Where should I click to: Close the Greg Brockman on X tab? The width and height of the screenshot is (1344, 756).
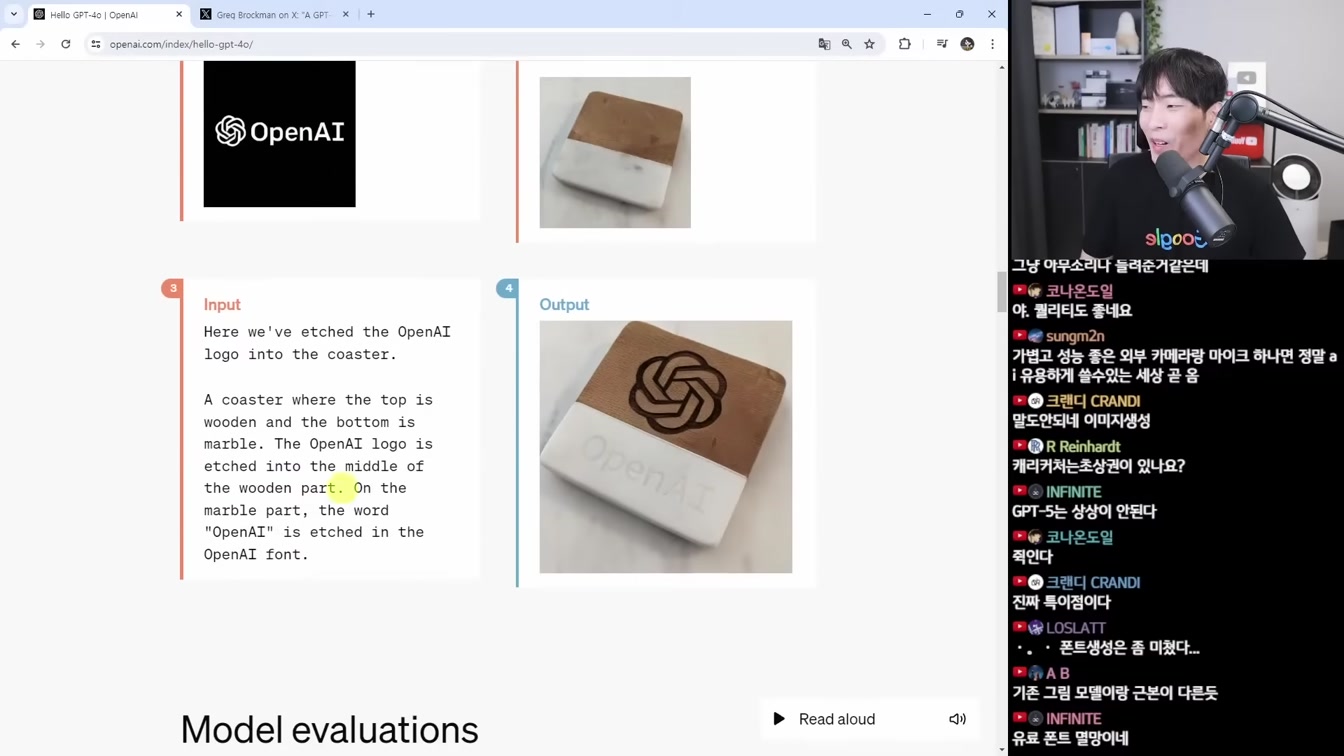pyautogui.click(x=346, y=14)
